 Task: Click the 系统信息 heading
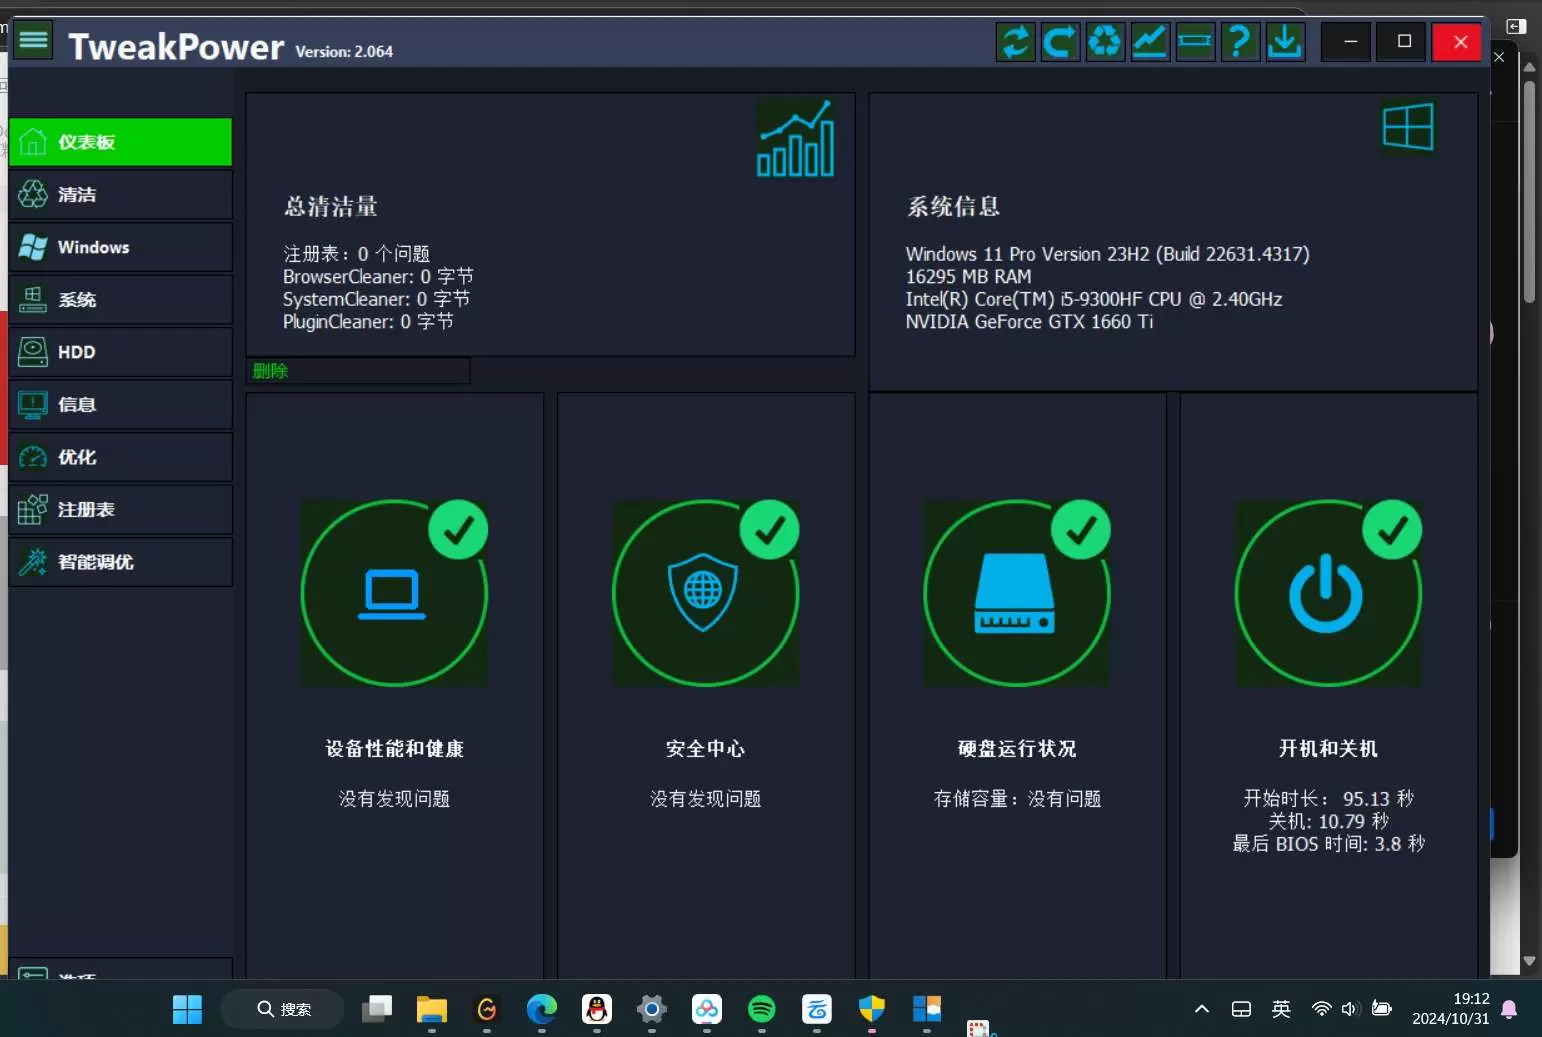coord(953,207)
